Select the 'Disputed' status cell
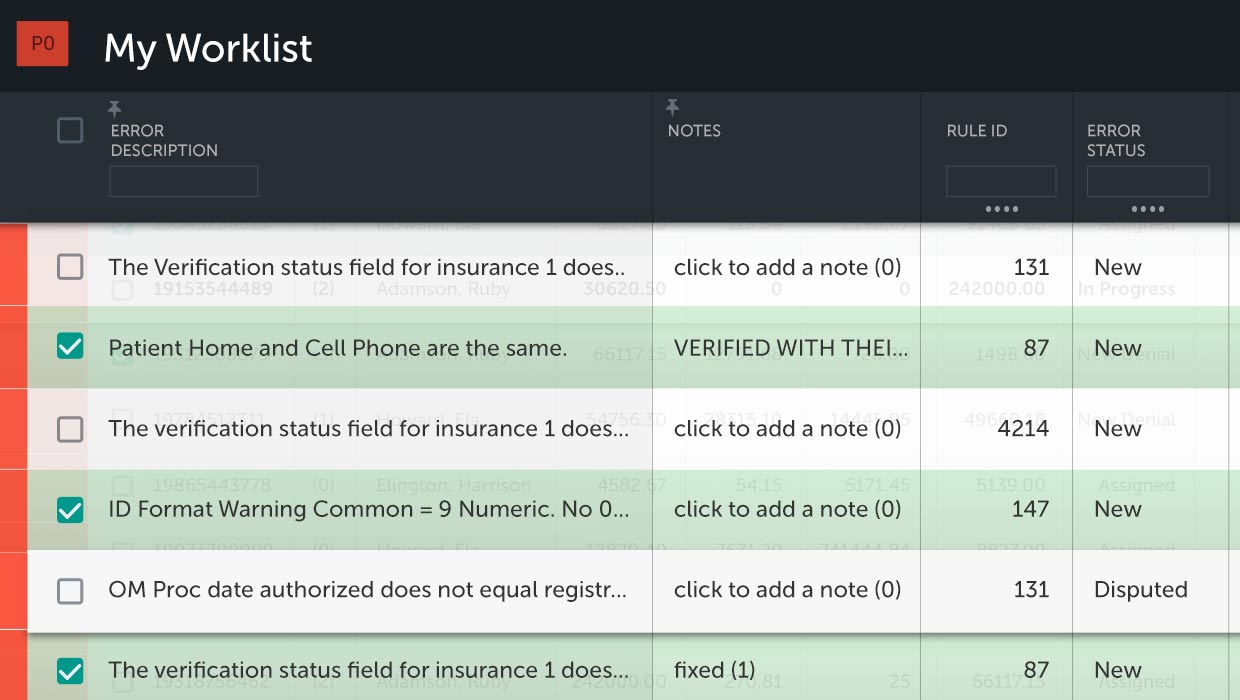The width and height of the screenshot is (1240, 700). click(x=1140, y=590)
